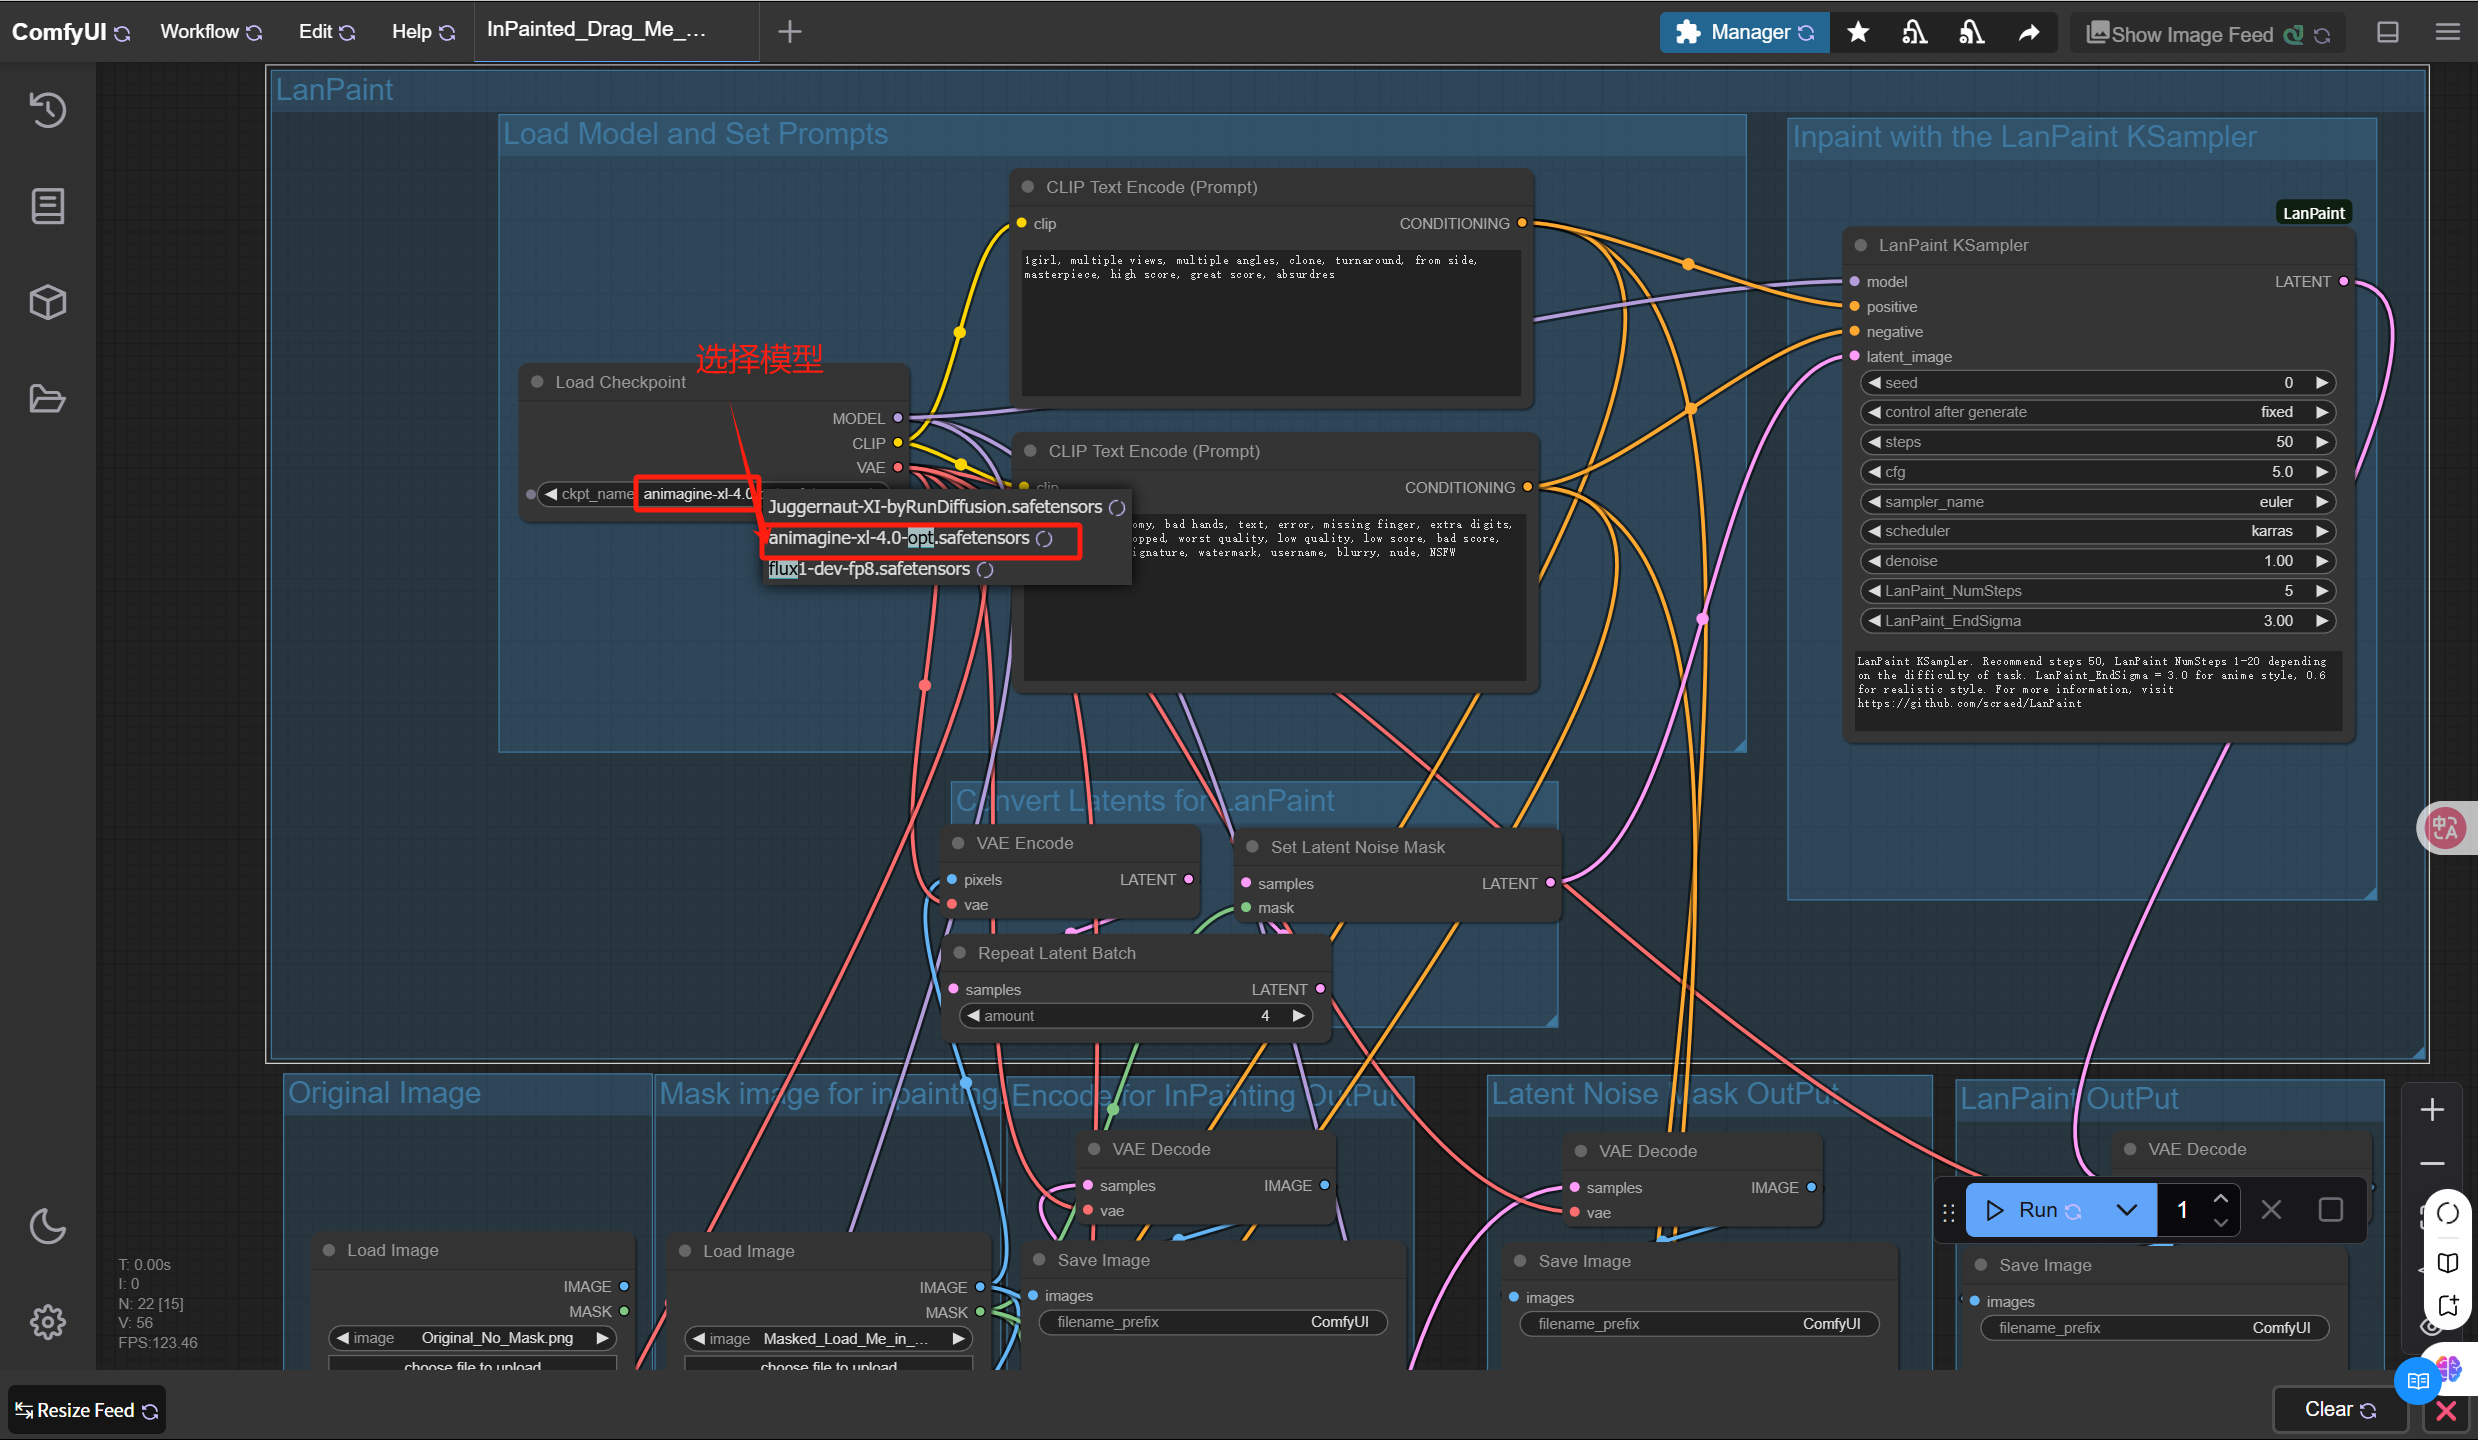
Task: Open the Workflow menu
Action: pos(199,32)
